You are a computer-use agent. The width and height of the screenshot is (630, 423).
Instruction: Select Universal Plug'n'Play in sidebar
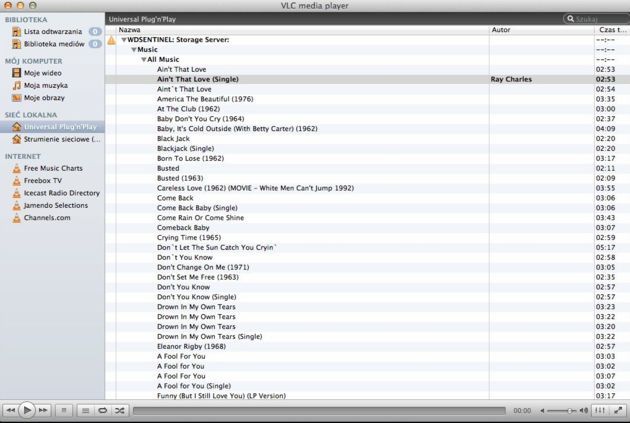[52, 127]
